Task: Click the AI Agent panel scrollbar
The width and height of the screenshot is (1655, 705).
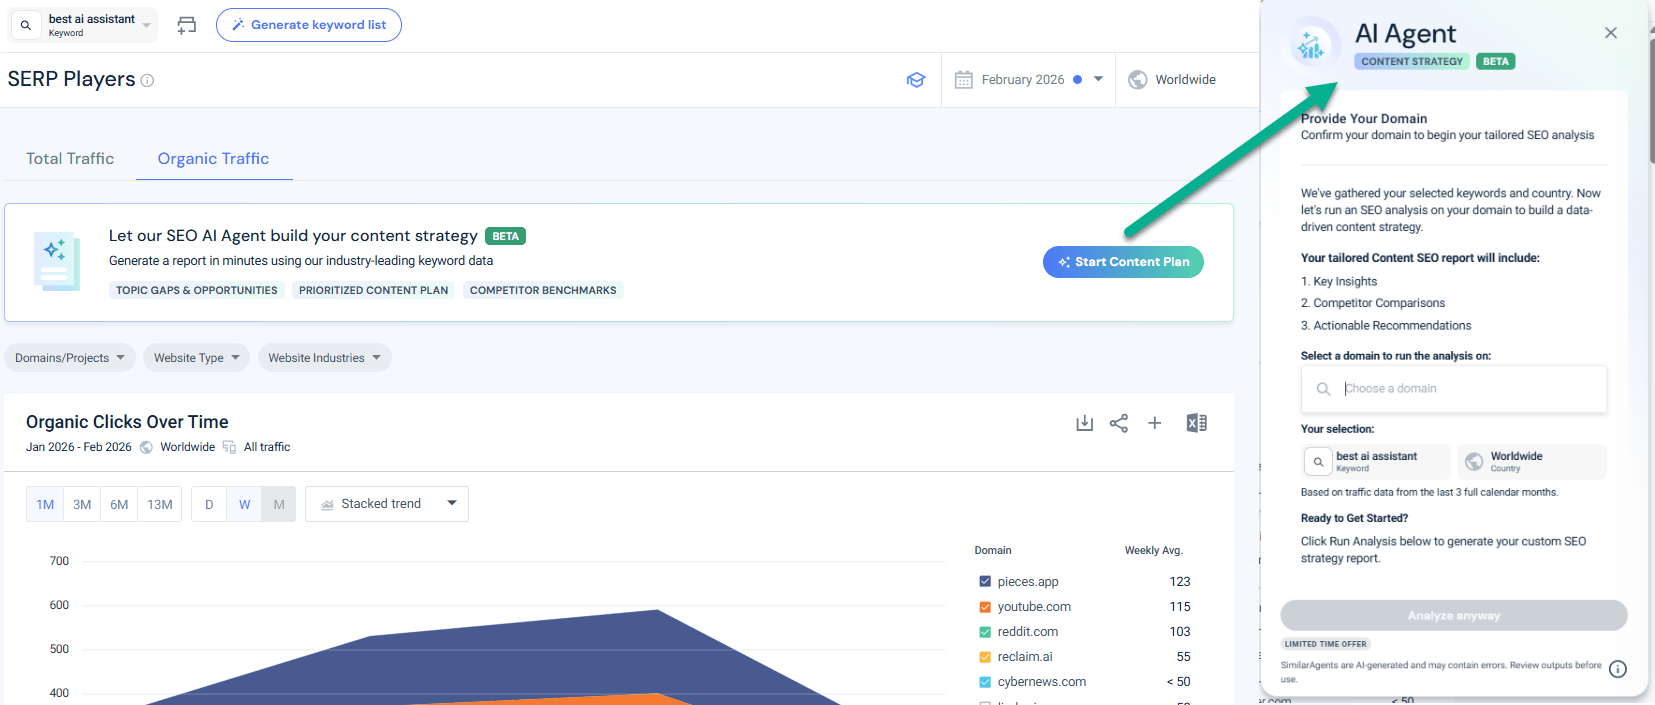Action: click(1651, 100)
